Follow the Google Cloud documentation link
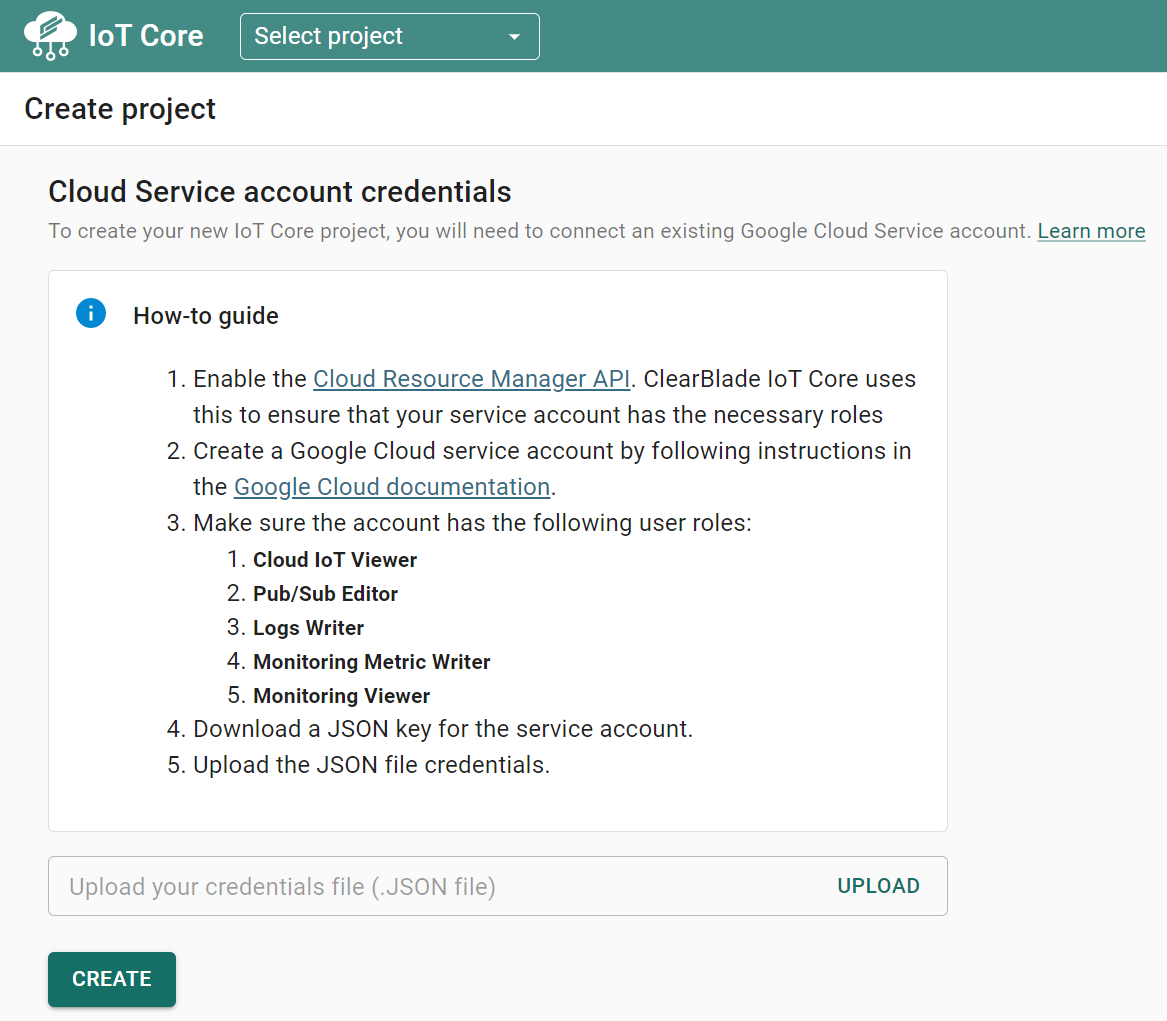1167x1021 pixels. tap(391, 487)
